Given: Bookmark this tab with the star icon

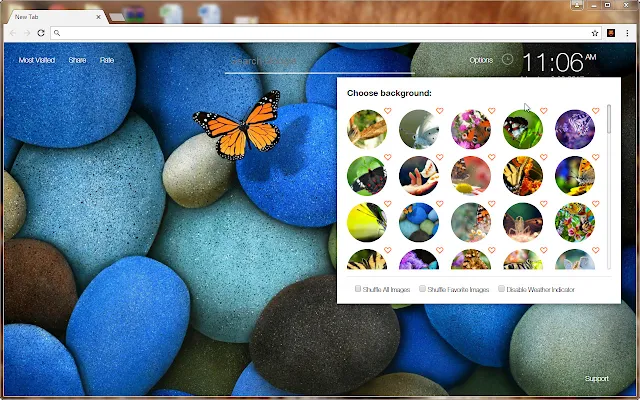Looking at the screenshot, I should (x=595, y=33).
